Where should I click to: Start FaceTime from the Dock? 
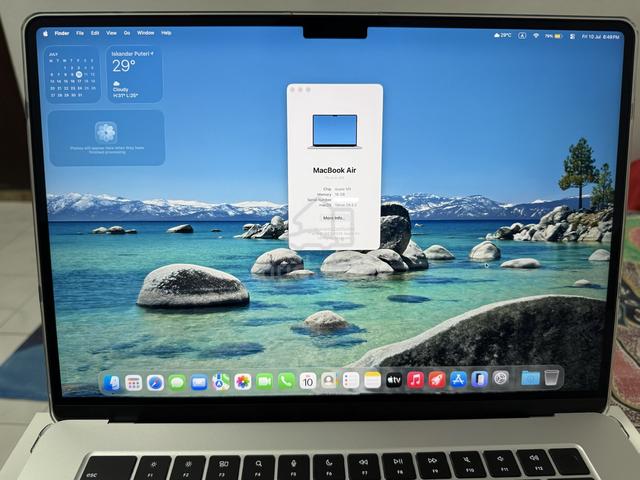[264, 382]
